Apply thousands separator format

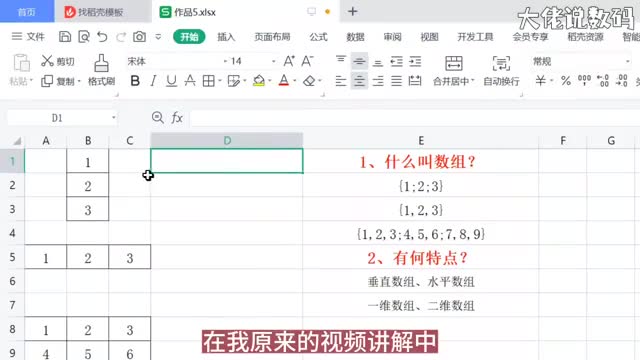pos(584,81)
